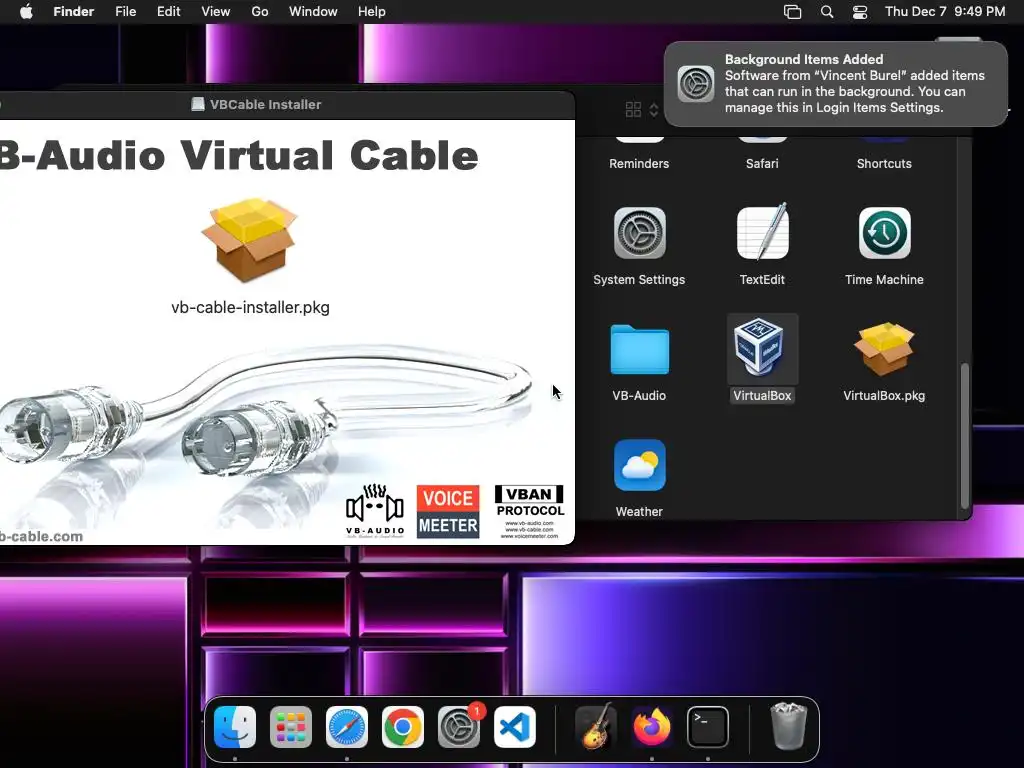
Task: Open the Weather app icon
Action: coord(639,465)
